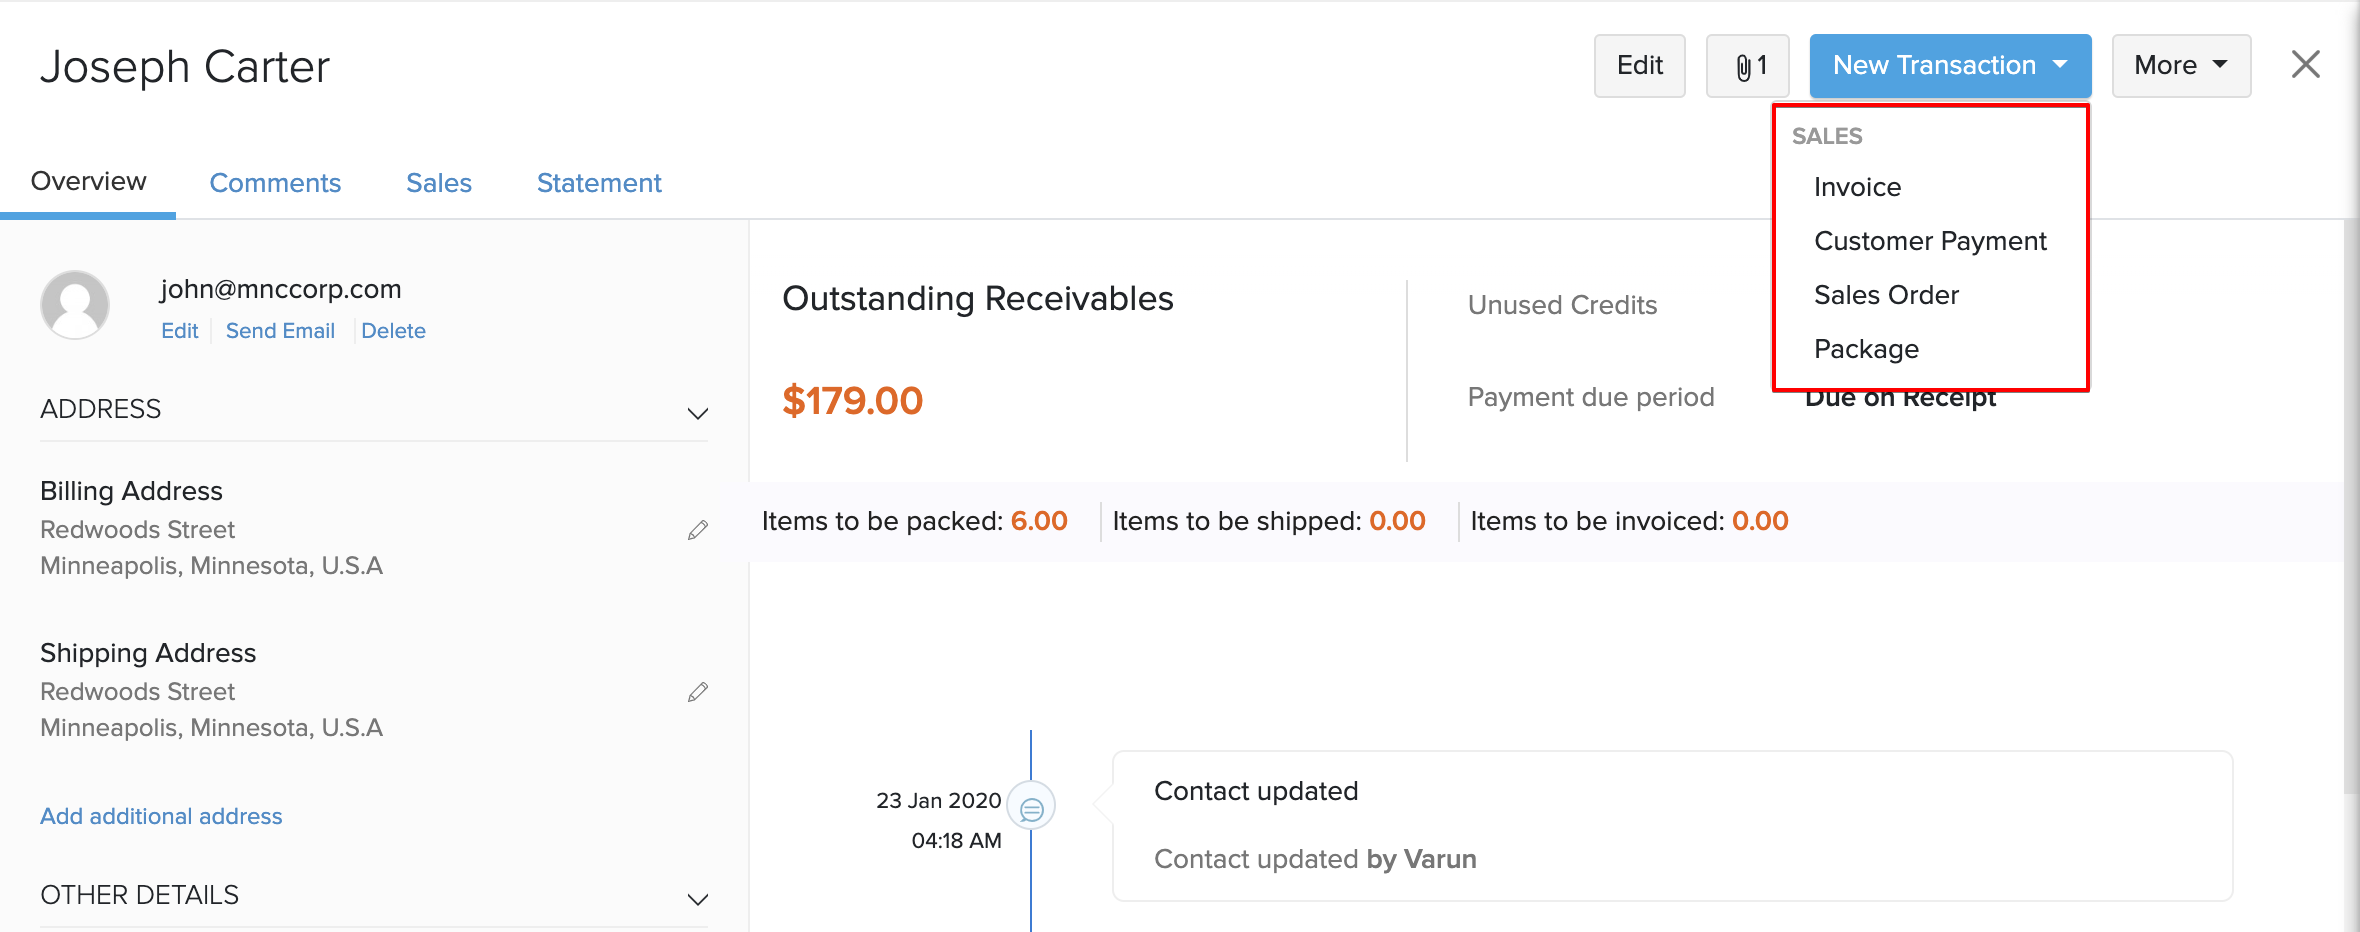Open the attachments via the paperclip icon
This screenshot has height=932, width=2360.
click(x=1747, y=65)
